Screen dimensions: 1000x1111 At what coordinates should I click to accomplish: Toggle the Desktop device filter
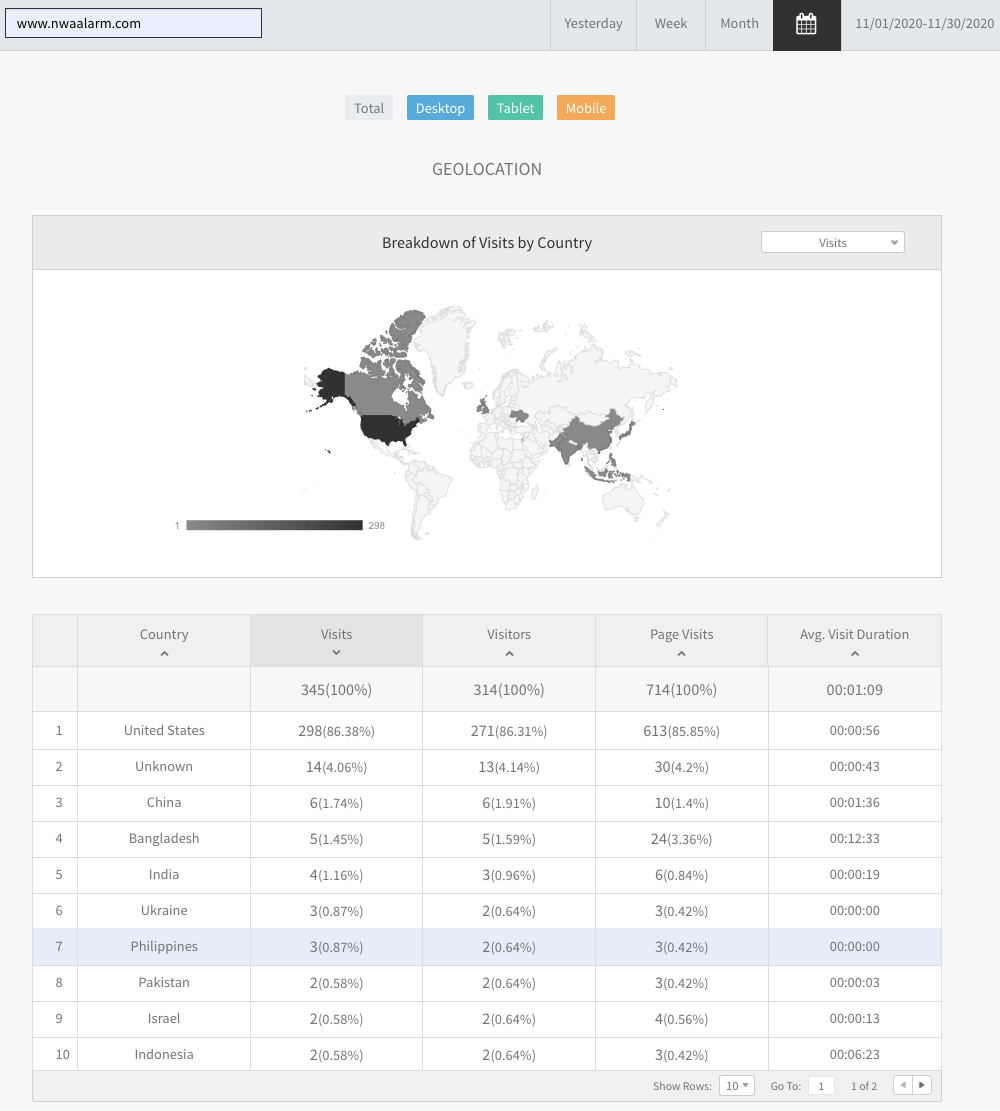tap(440, 108)
